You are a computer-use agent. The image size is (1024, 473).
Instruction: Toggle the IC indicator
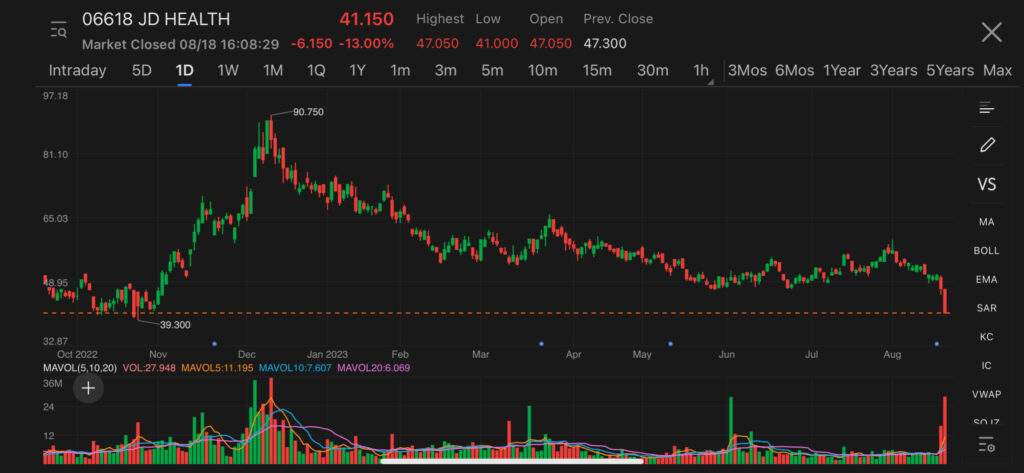(x=986, y=365)
